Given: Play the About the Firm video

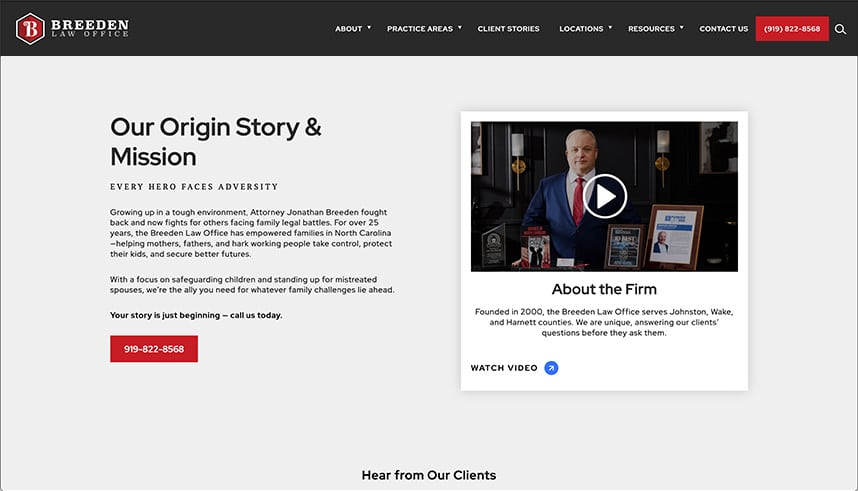Looking at the screenshot, I should click(604, 196).
